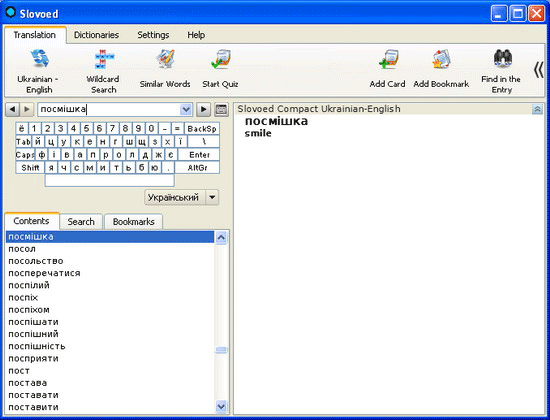The width and height of the screenshot is (550, 420).
Task: Click the BackSp key on virtual keyboard
Action: click(202, 129)
